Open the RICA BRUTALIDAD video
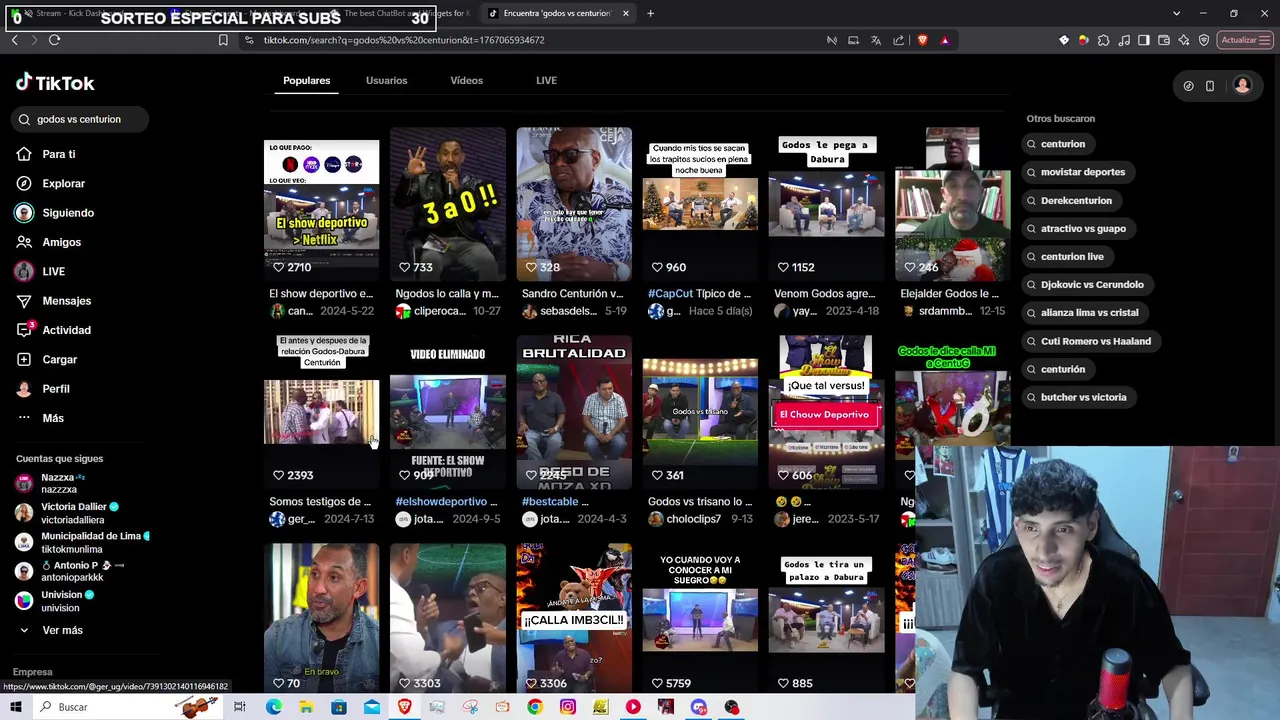The image size is (1280, 720). 574,412
